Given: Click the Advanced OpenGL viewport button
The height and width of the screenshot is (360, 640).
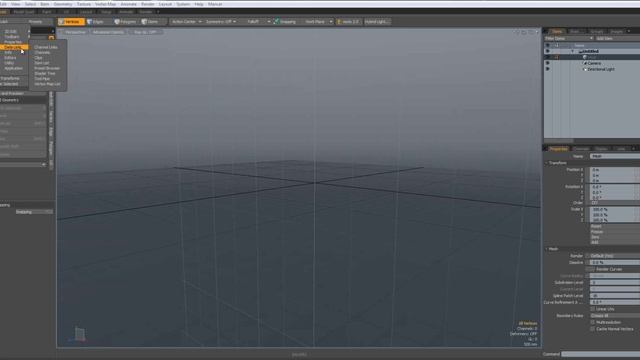Looking at the screenshot, I should point(108,32).
